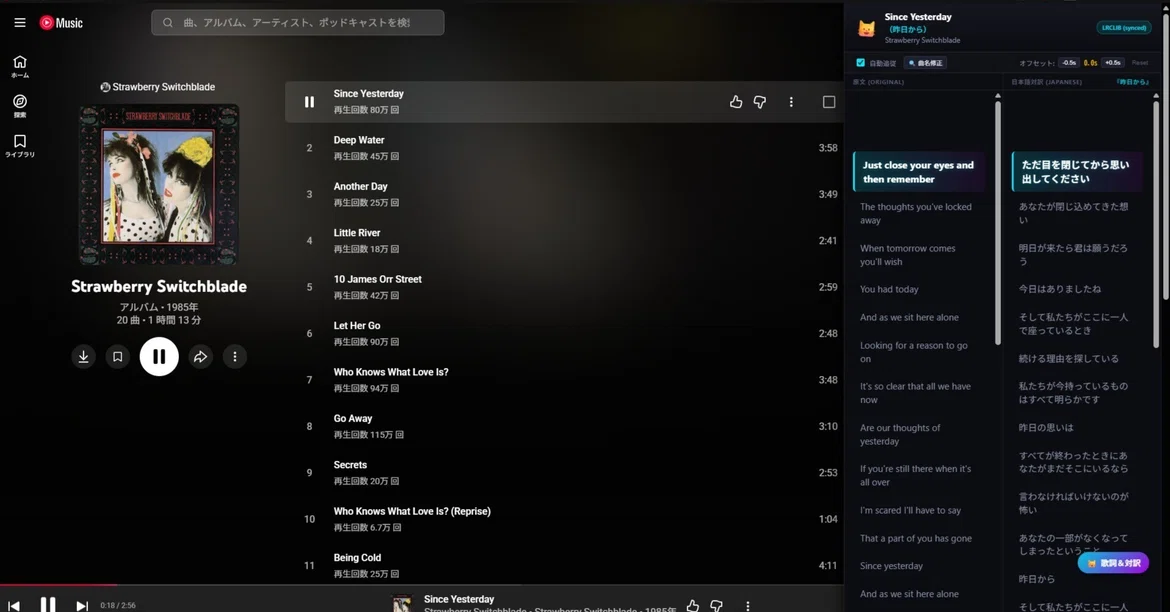Select highlighted lyric 'Just close your eyes and then remember'
This screenshot has width=1170, height=612.
(919, 172)
